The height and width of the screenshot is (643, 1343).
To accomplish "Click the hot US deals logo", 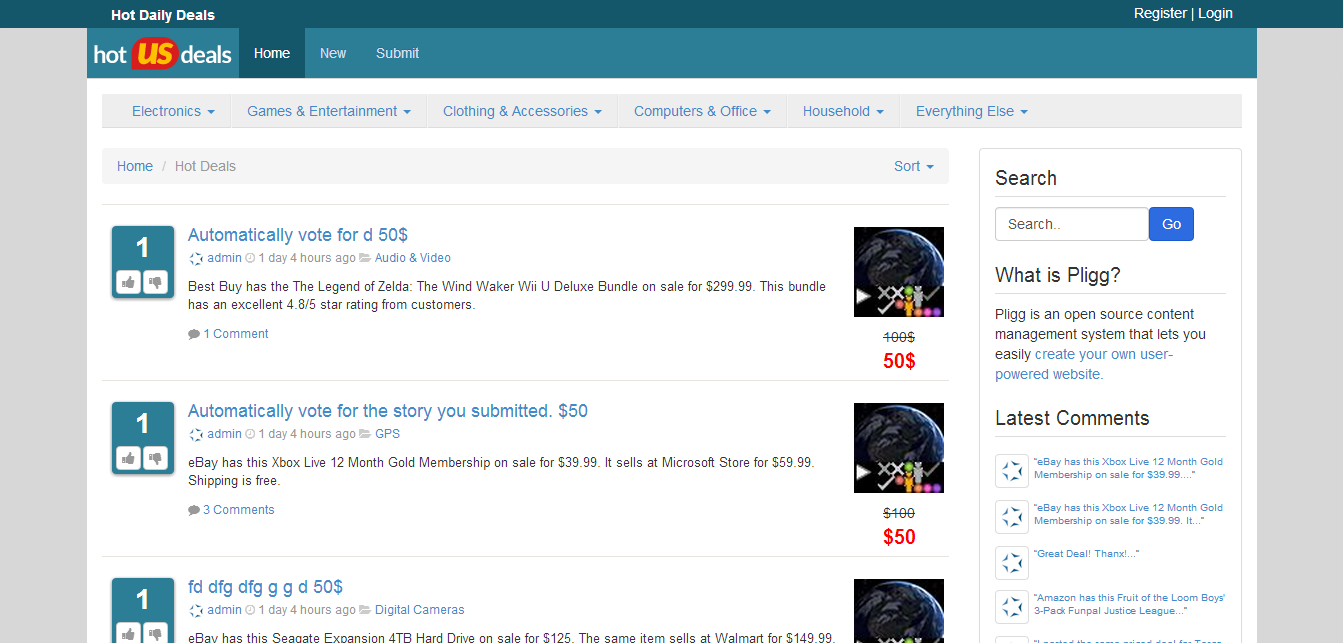I will point(163,54).
